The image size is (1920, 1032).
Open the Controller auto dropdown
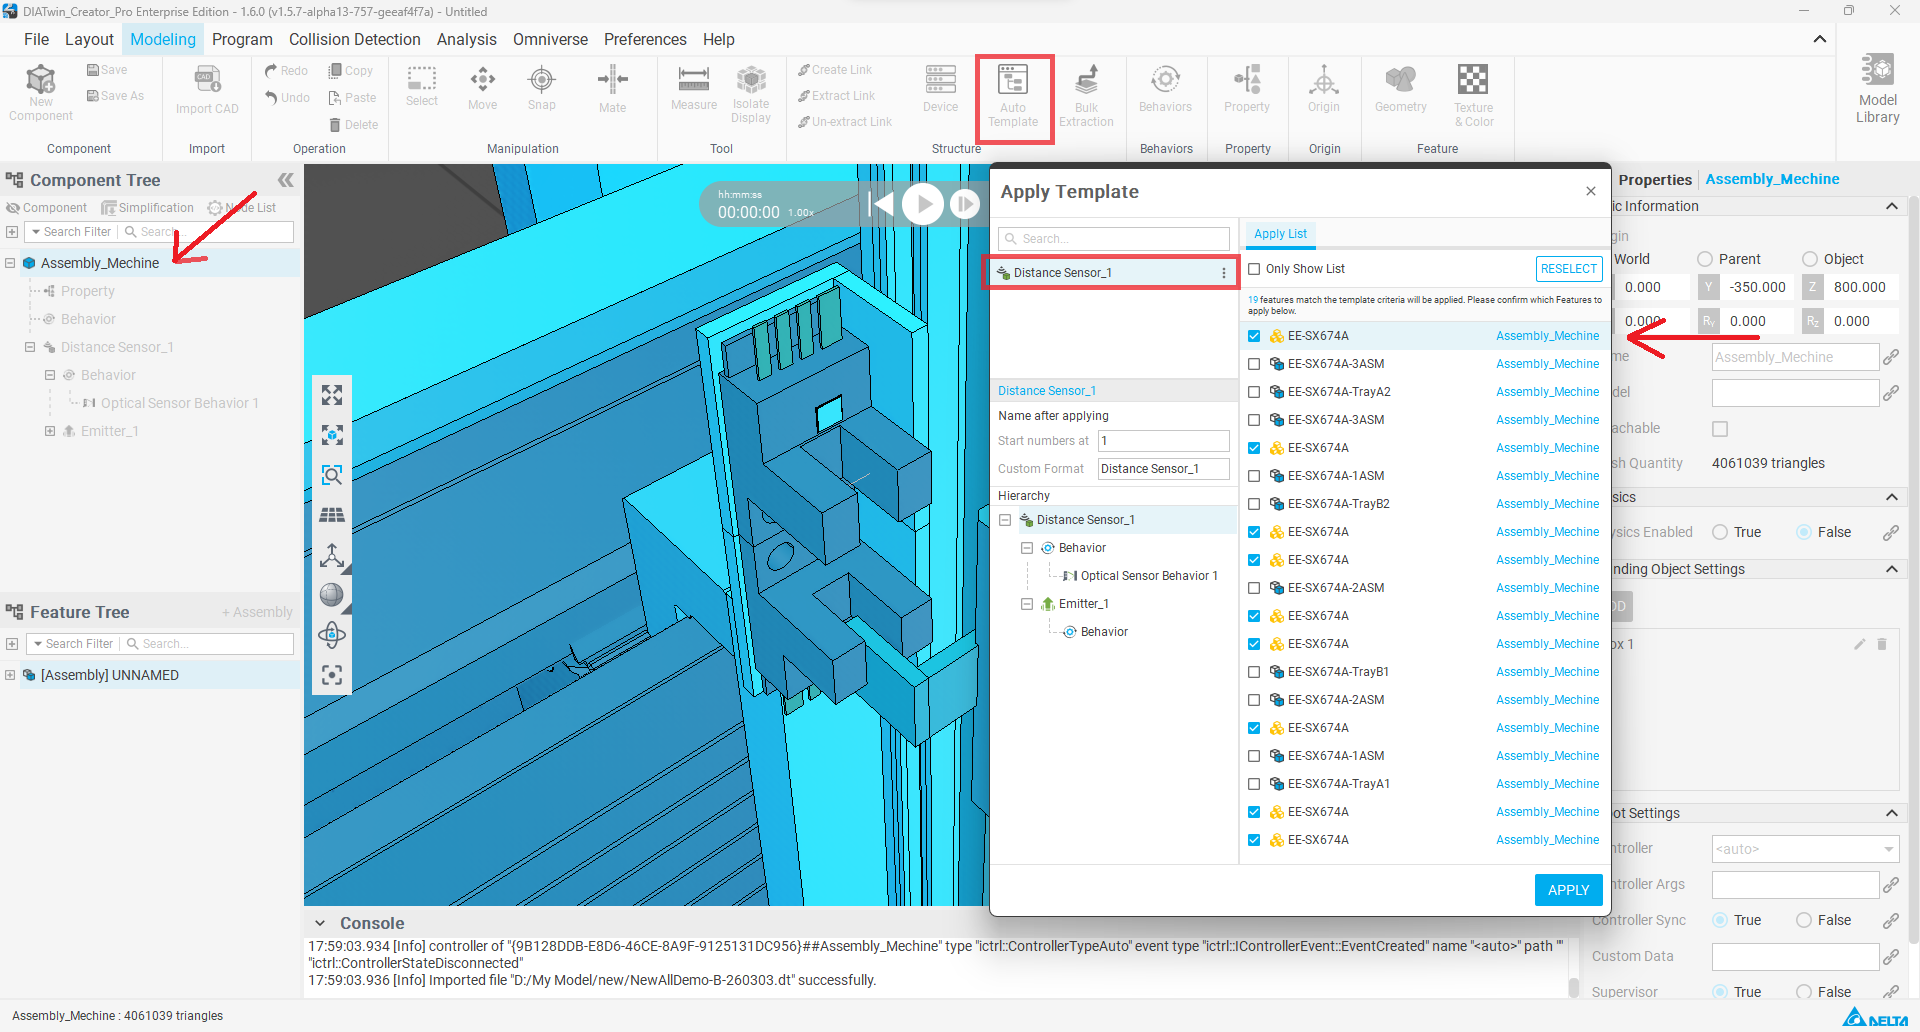click(x=1805, y=849)
